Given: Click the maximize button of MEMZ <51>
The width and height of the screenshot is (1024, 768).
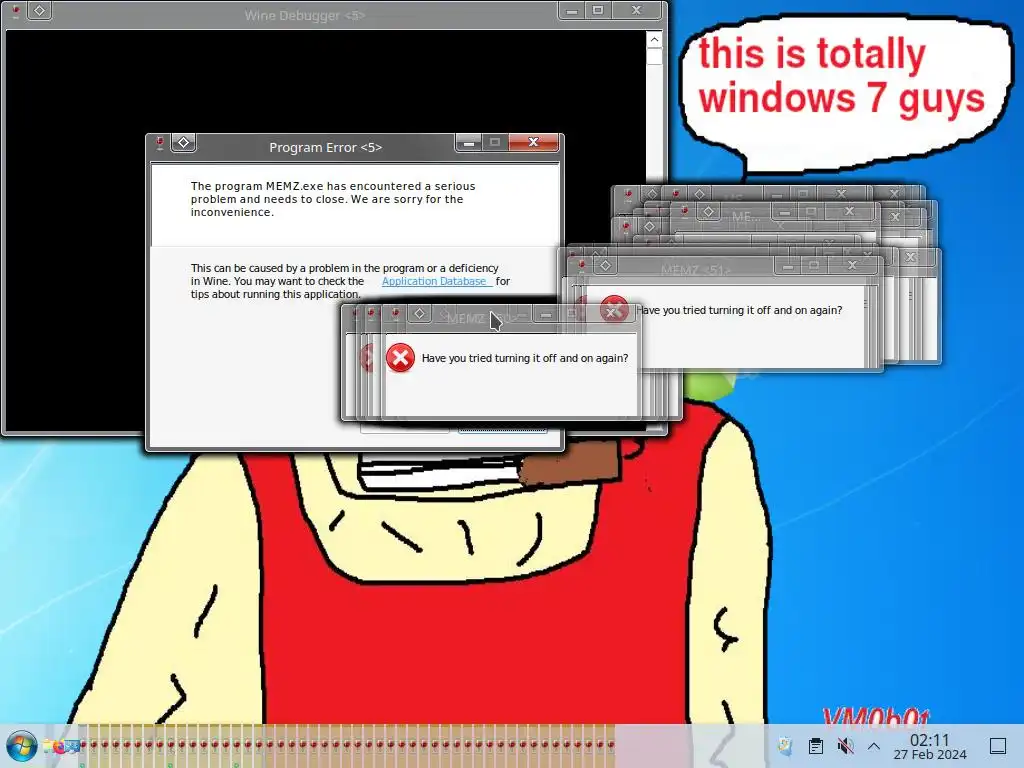Looking at the screenshot, I should point(814,265).
